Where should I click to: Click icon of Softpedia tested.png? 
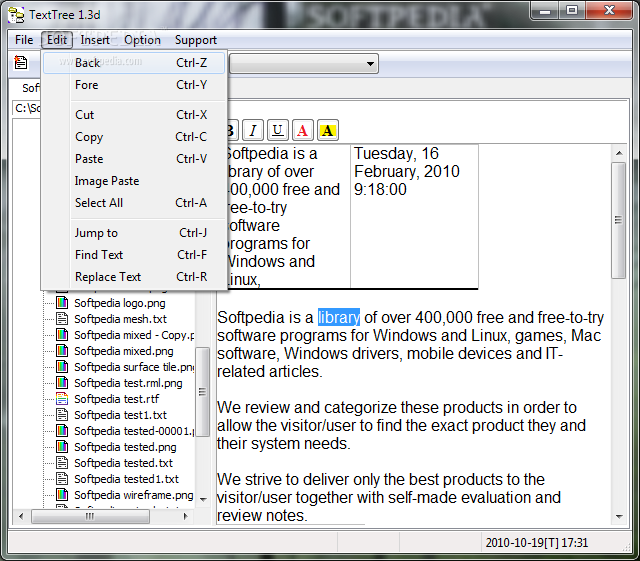click(x=62, y=447)
